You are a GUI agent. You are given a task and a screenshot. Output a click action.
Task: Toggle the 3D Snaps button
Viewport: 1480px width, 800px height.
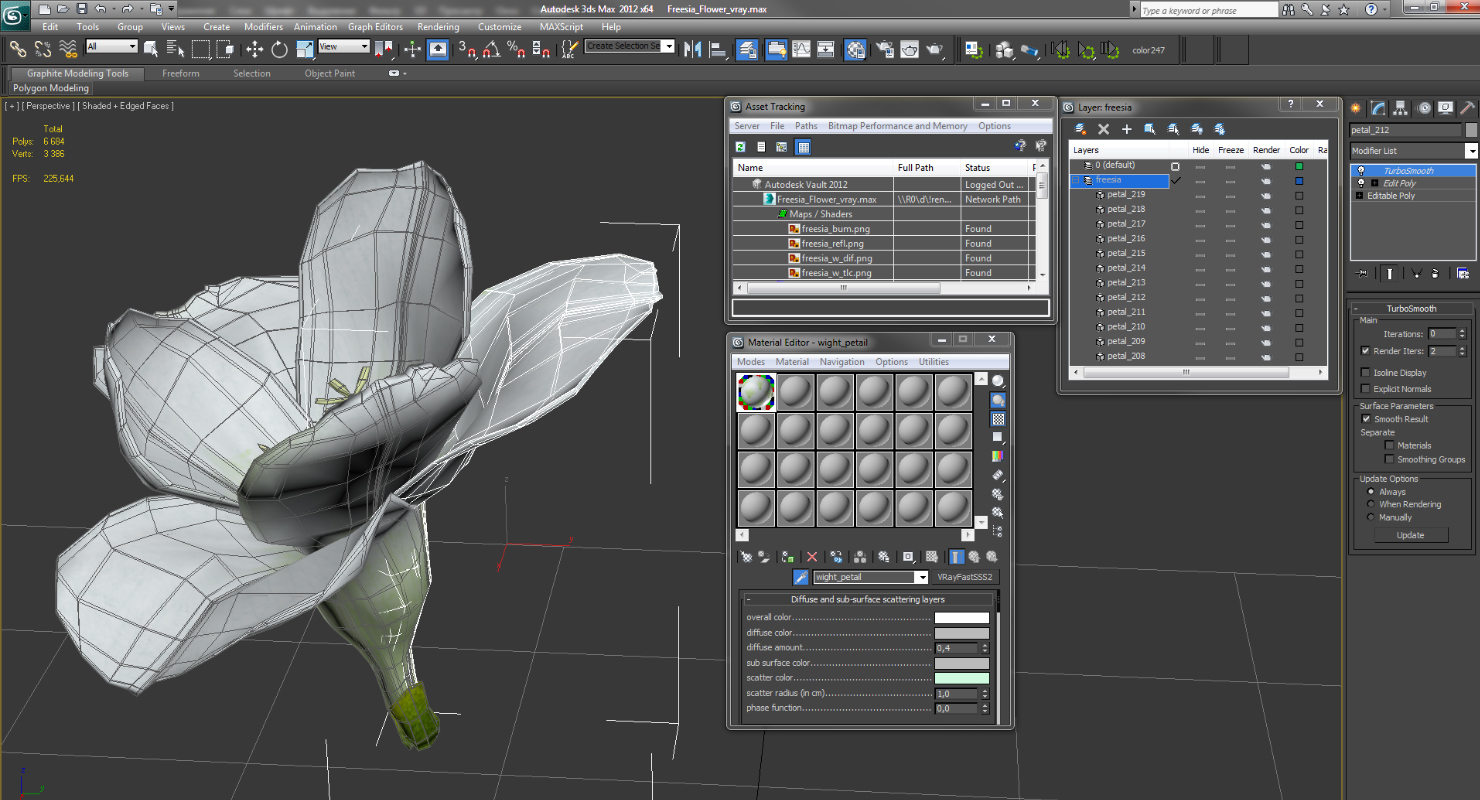coord(467,48)
